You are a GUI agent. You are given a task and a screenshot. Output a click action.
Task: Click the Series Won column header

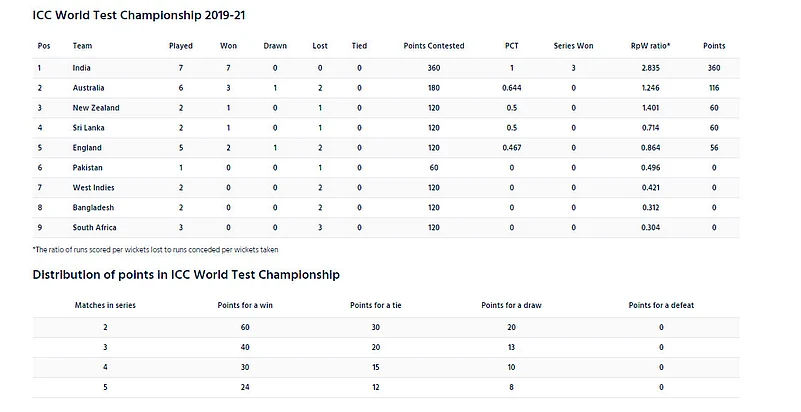573,46
